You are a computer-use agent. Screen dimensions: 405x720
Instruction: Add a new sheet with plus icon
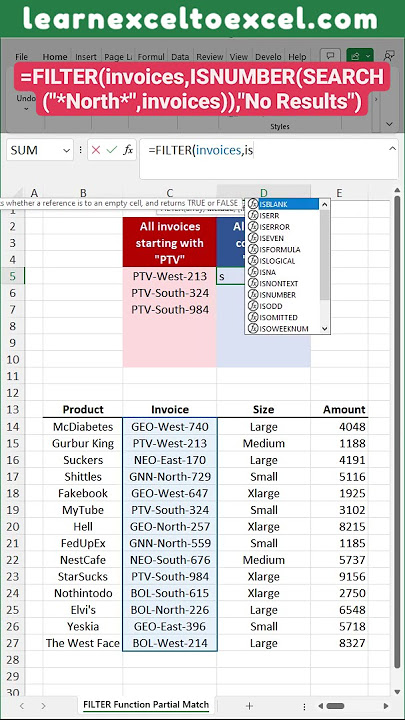249,705
